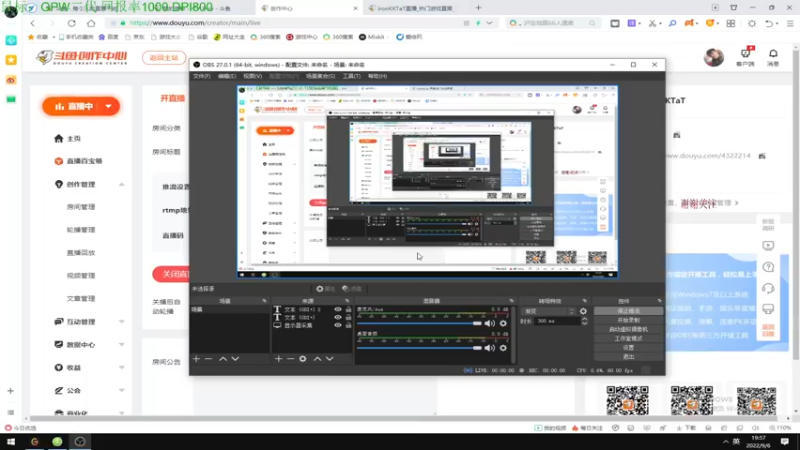Screen dimensions: 800x450
Task: Move scene up in OBS scenes list
Action: 223,359
